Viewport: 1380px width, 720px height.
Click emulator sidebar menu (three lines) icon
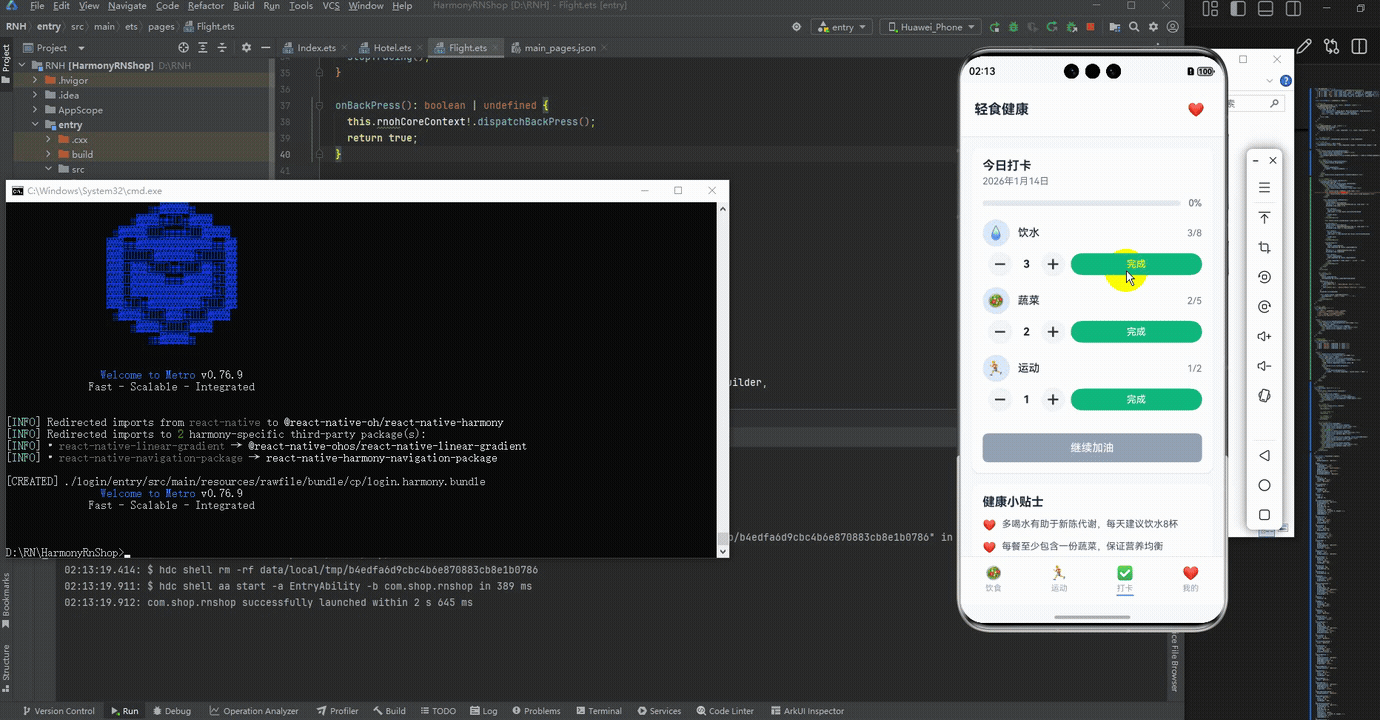[1264, 188]
